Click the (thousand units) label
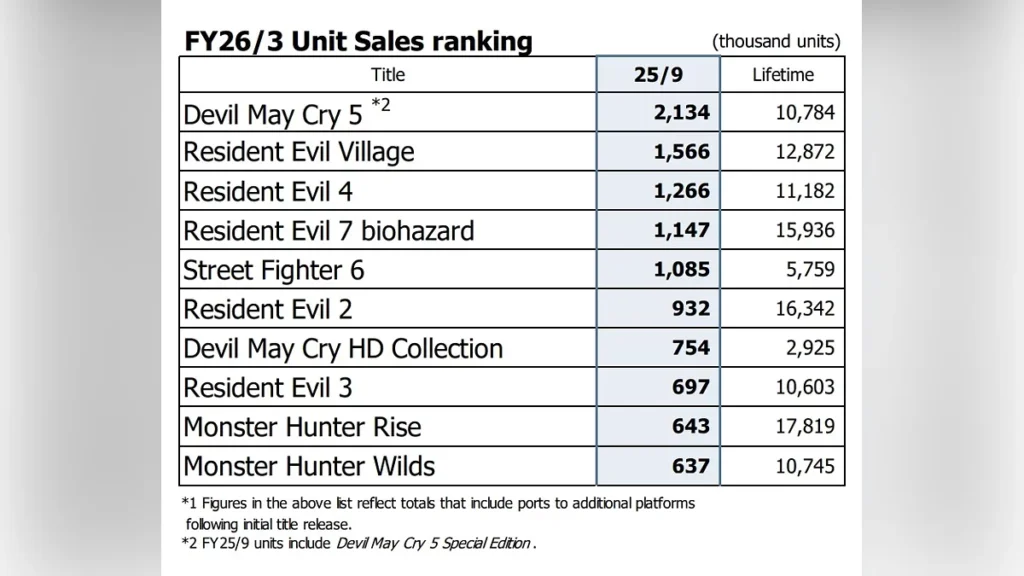 [x=776, y=42]
